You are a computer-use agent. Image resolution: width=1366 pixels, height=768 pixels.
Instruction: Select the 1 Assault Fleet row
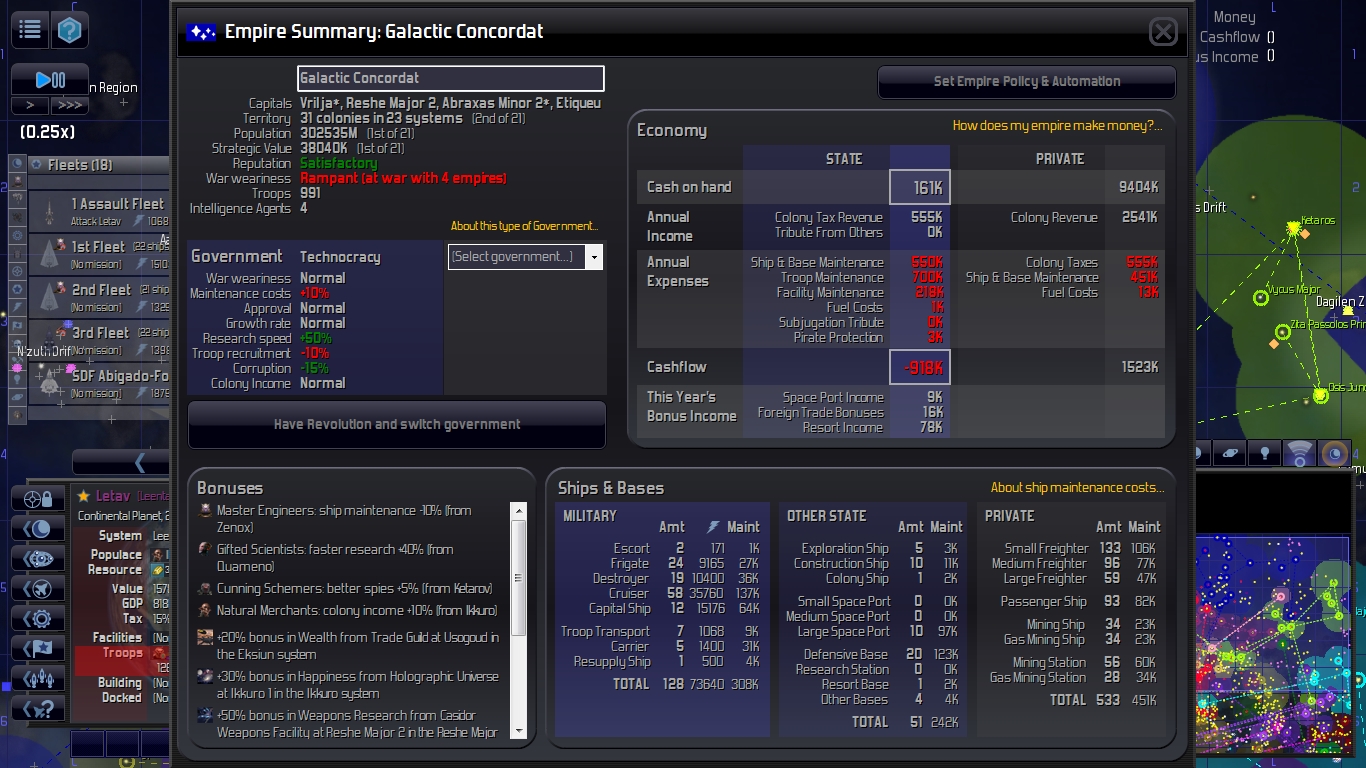click(99, 211)
